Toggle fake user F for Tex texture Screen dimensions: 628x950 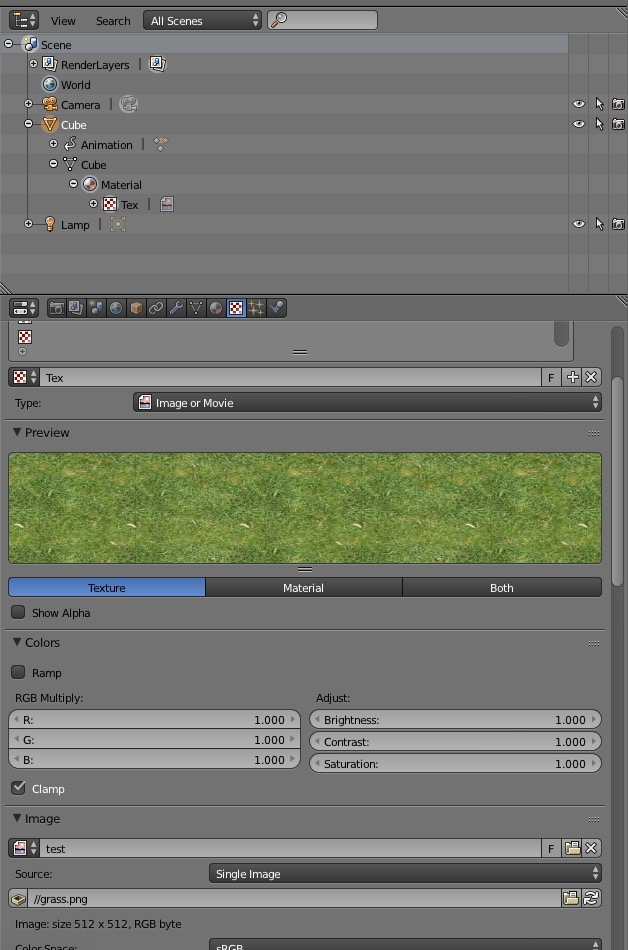[x=551, y=377]
